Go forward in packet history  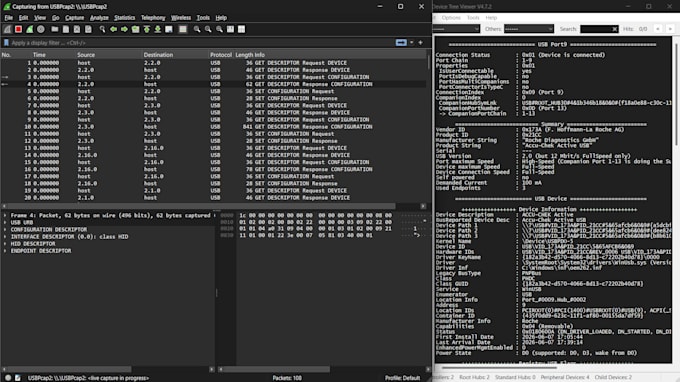pyautogui.click(x=124, y=29)
